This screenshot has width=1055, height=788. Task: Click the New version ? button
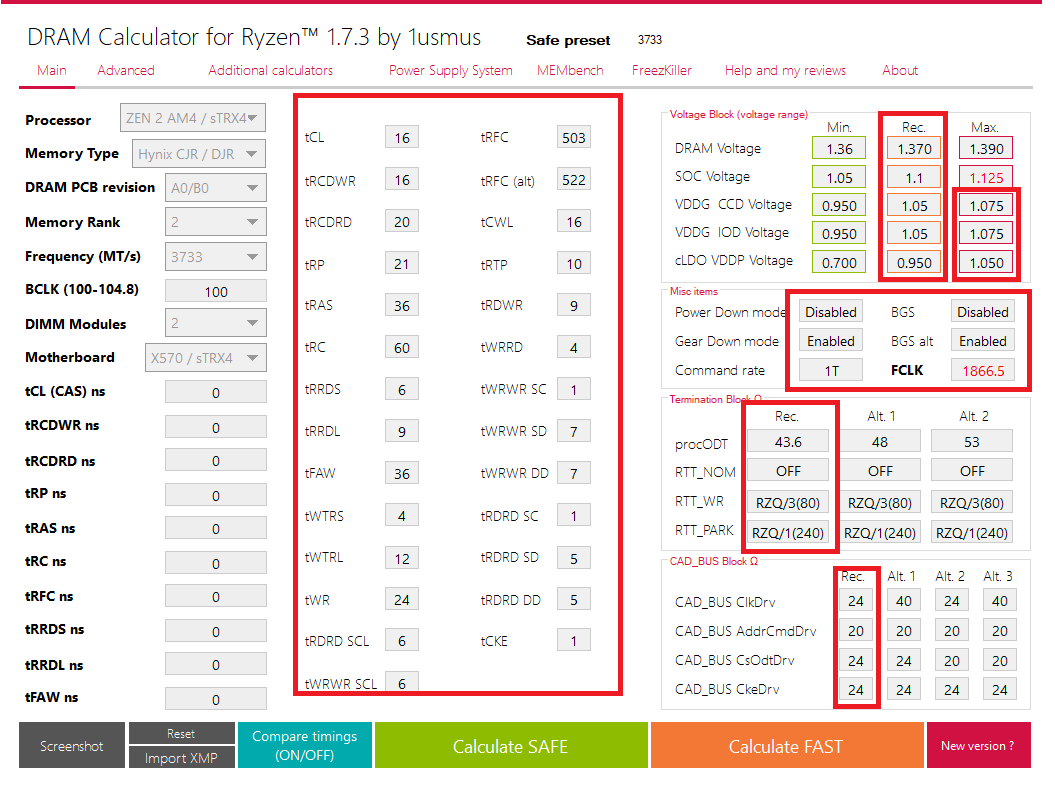(x=978, y=746)
